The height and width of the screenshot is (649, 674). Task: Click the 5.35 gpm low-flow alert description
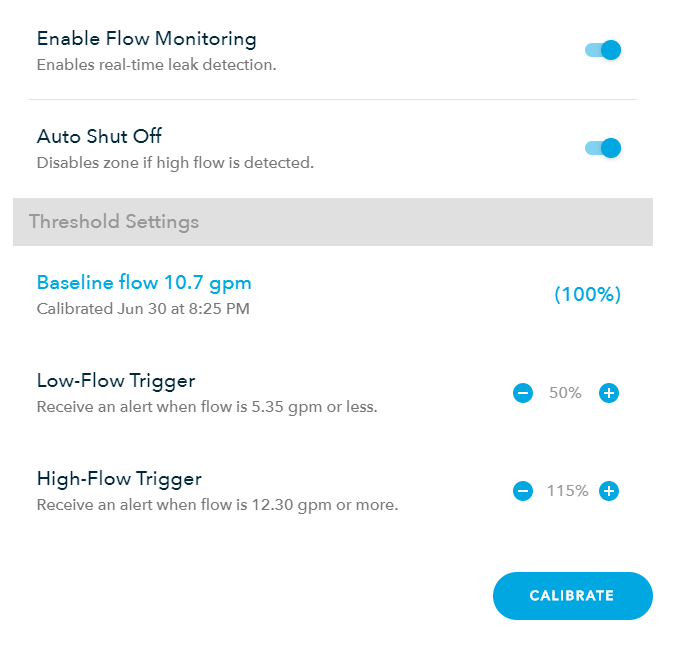(x=207, y=407)
